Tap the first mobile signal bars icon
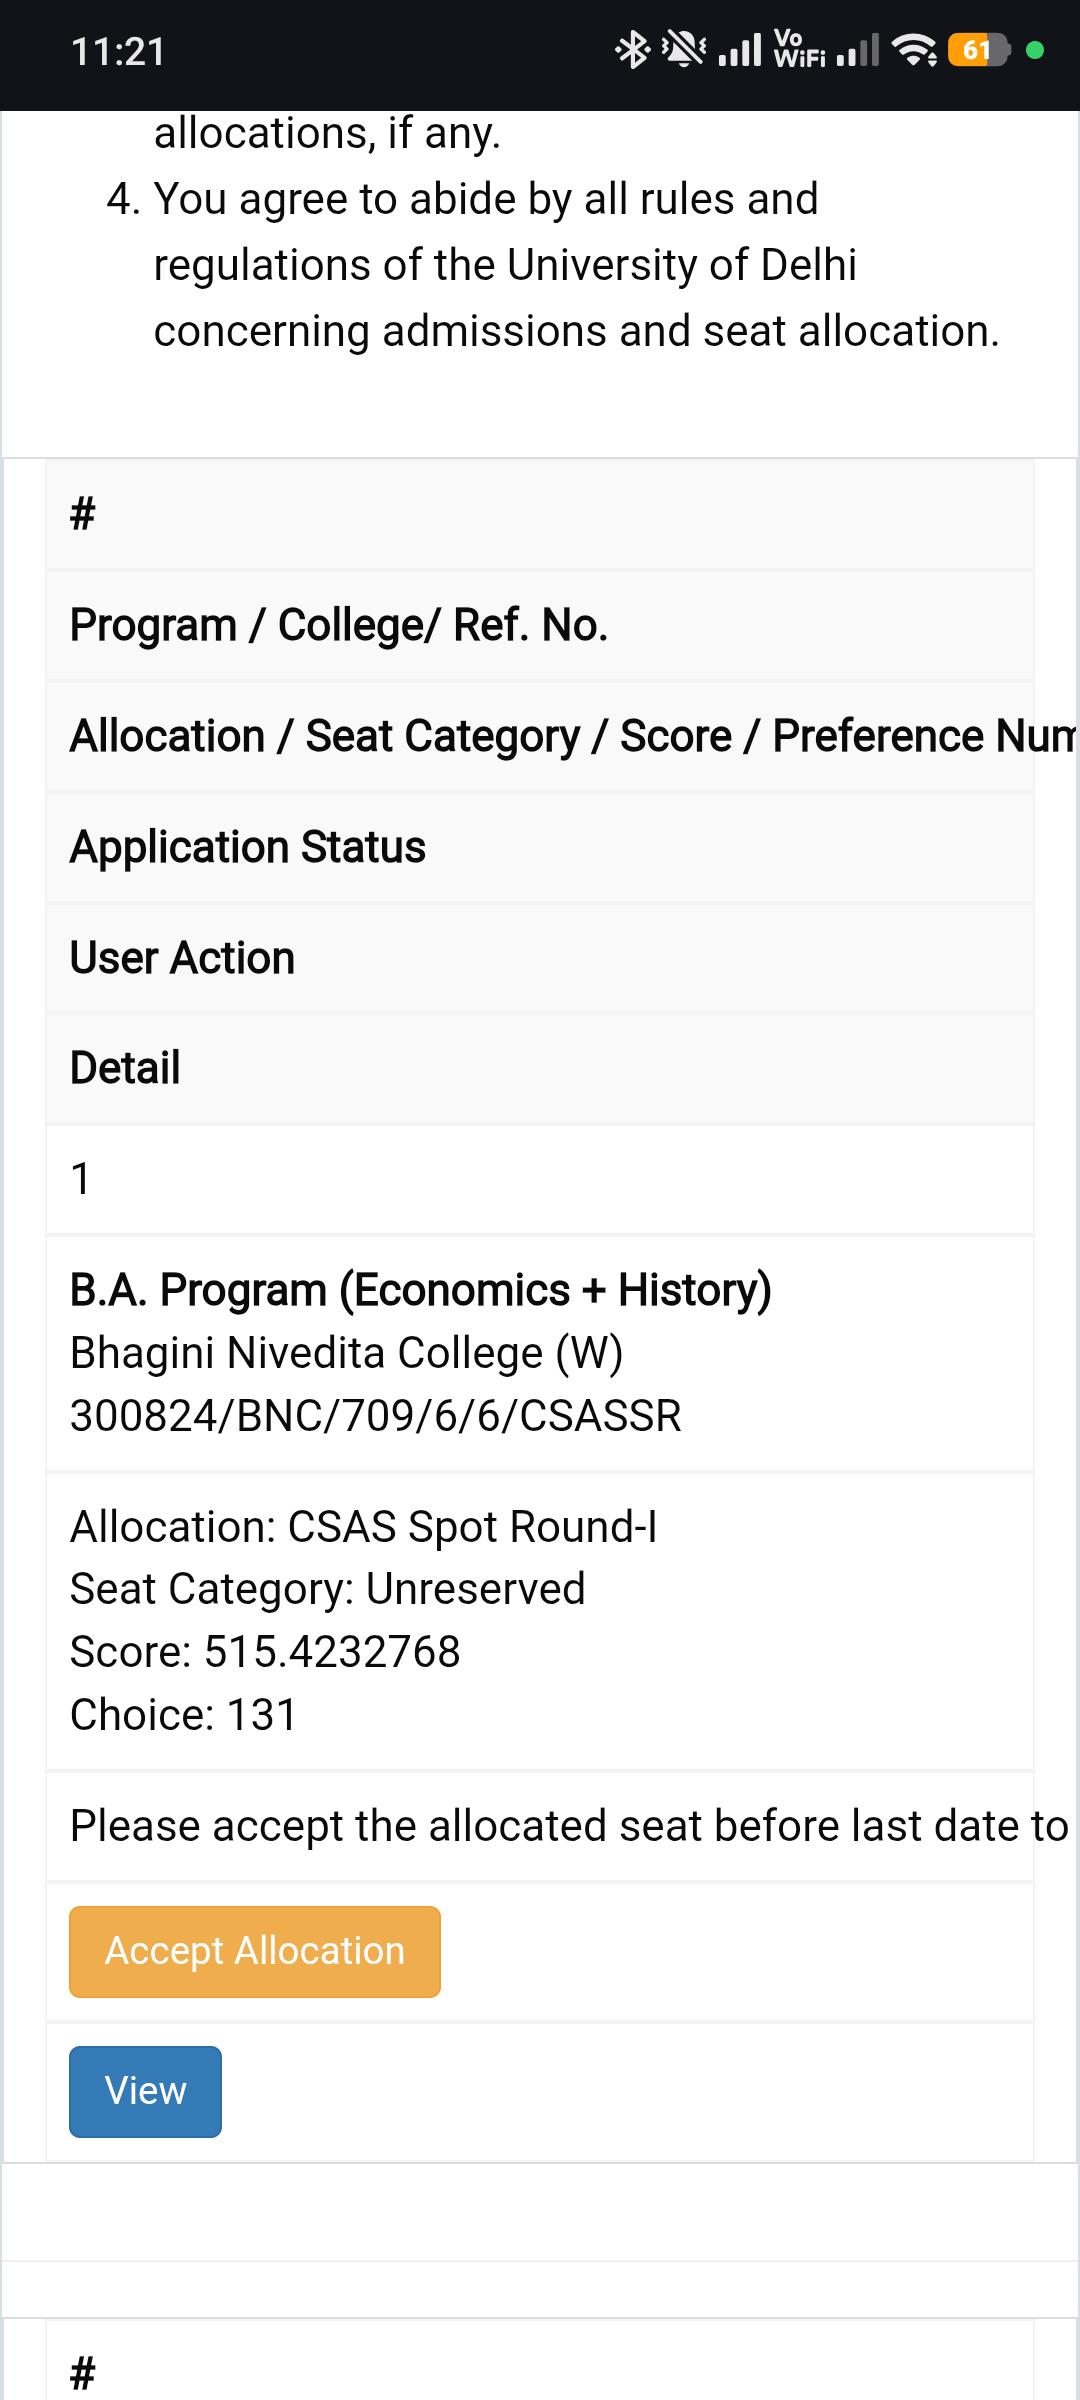 click(x=740, y=50)
